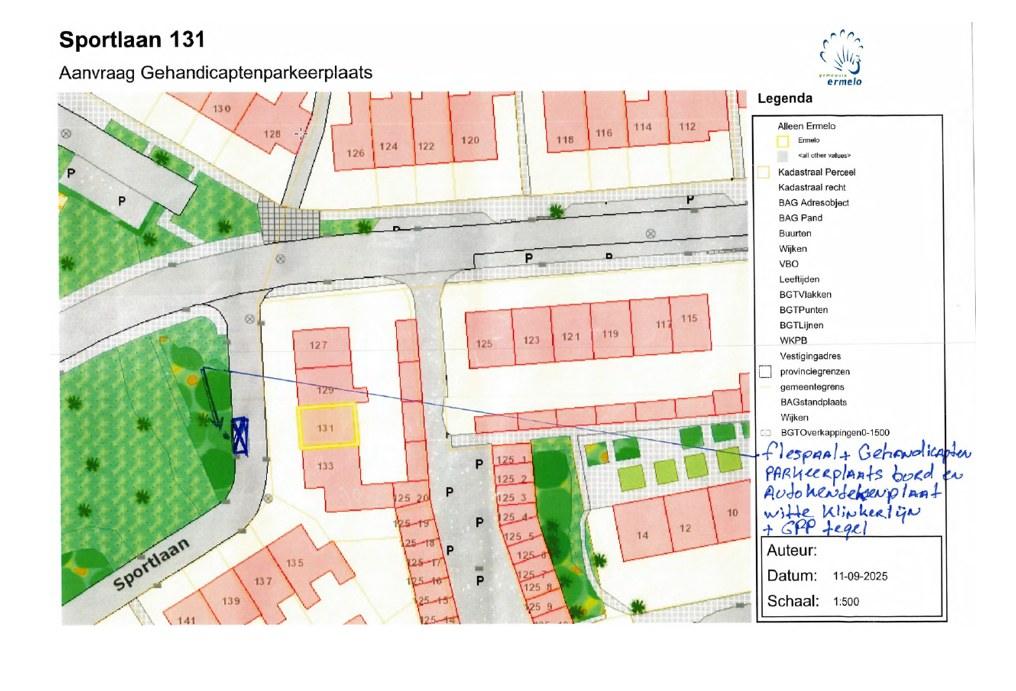The height and width of the screenshot is (691, 1016).
Task: Select the yellow-outlined parcel 131
Action: coord(326,426)
